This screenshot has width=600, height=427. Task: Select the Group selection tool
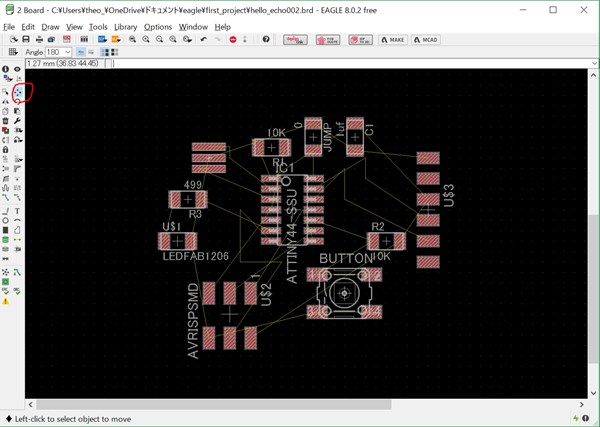pos(5,92)
